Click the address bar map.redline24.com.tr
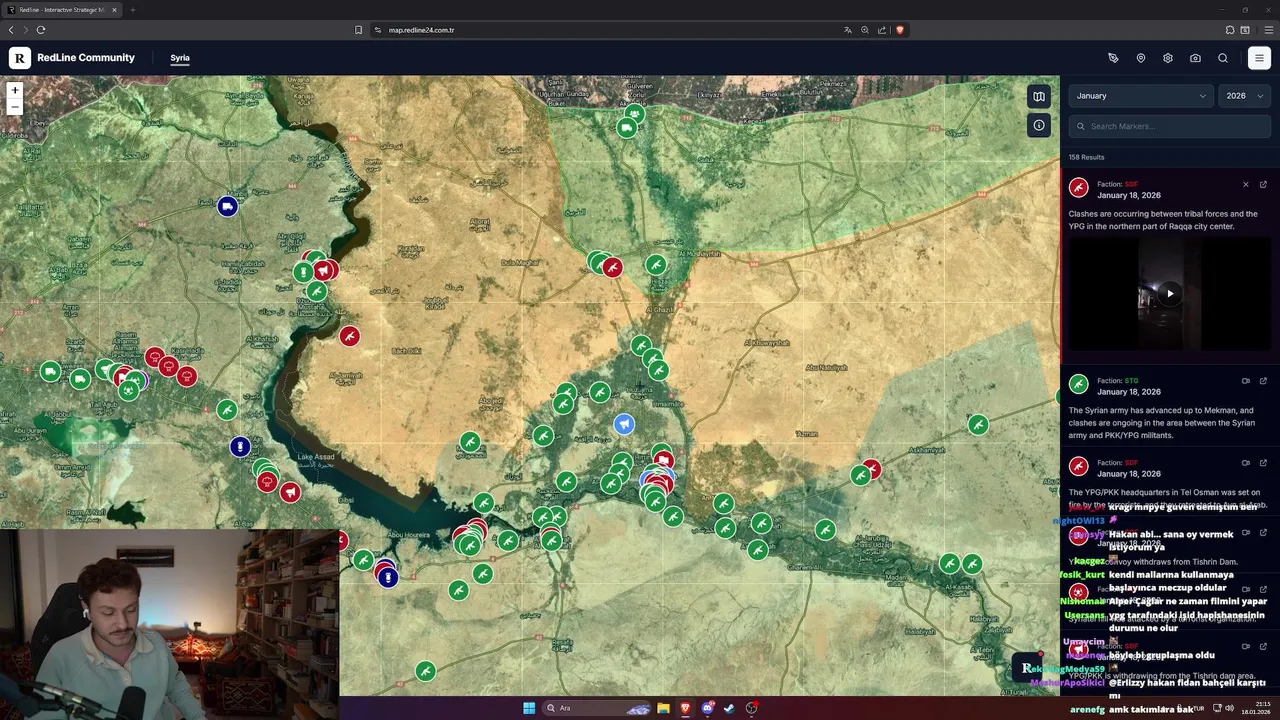Screen dimensions: 1280x720 421,30
